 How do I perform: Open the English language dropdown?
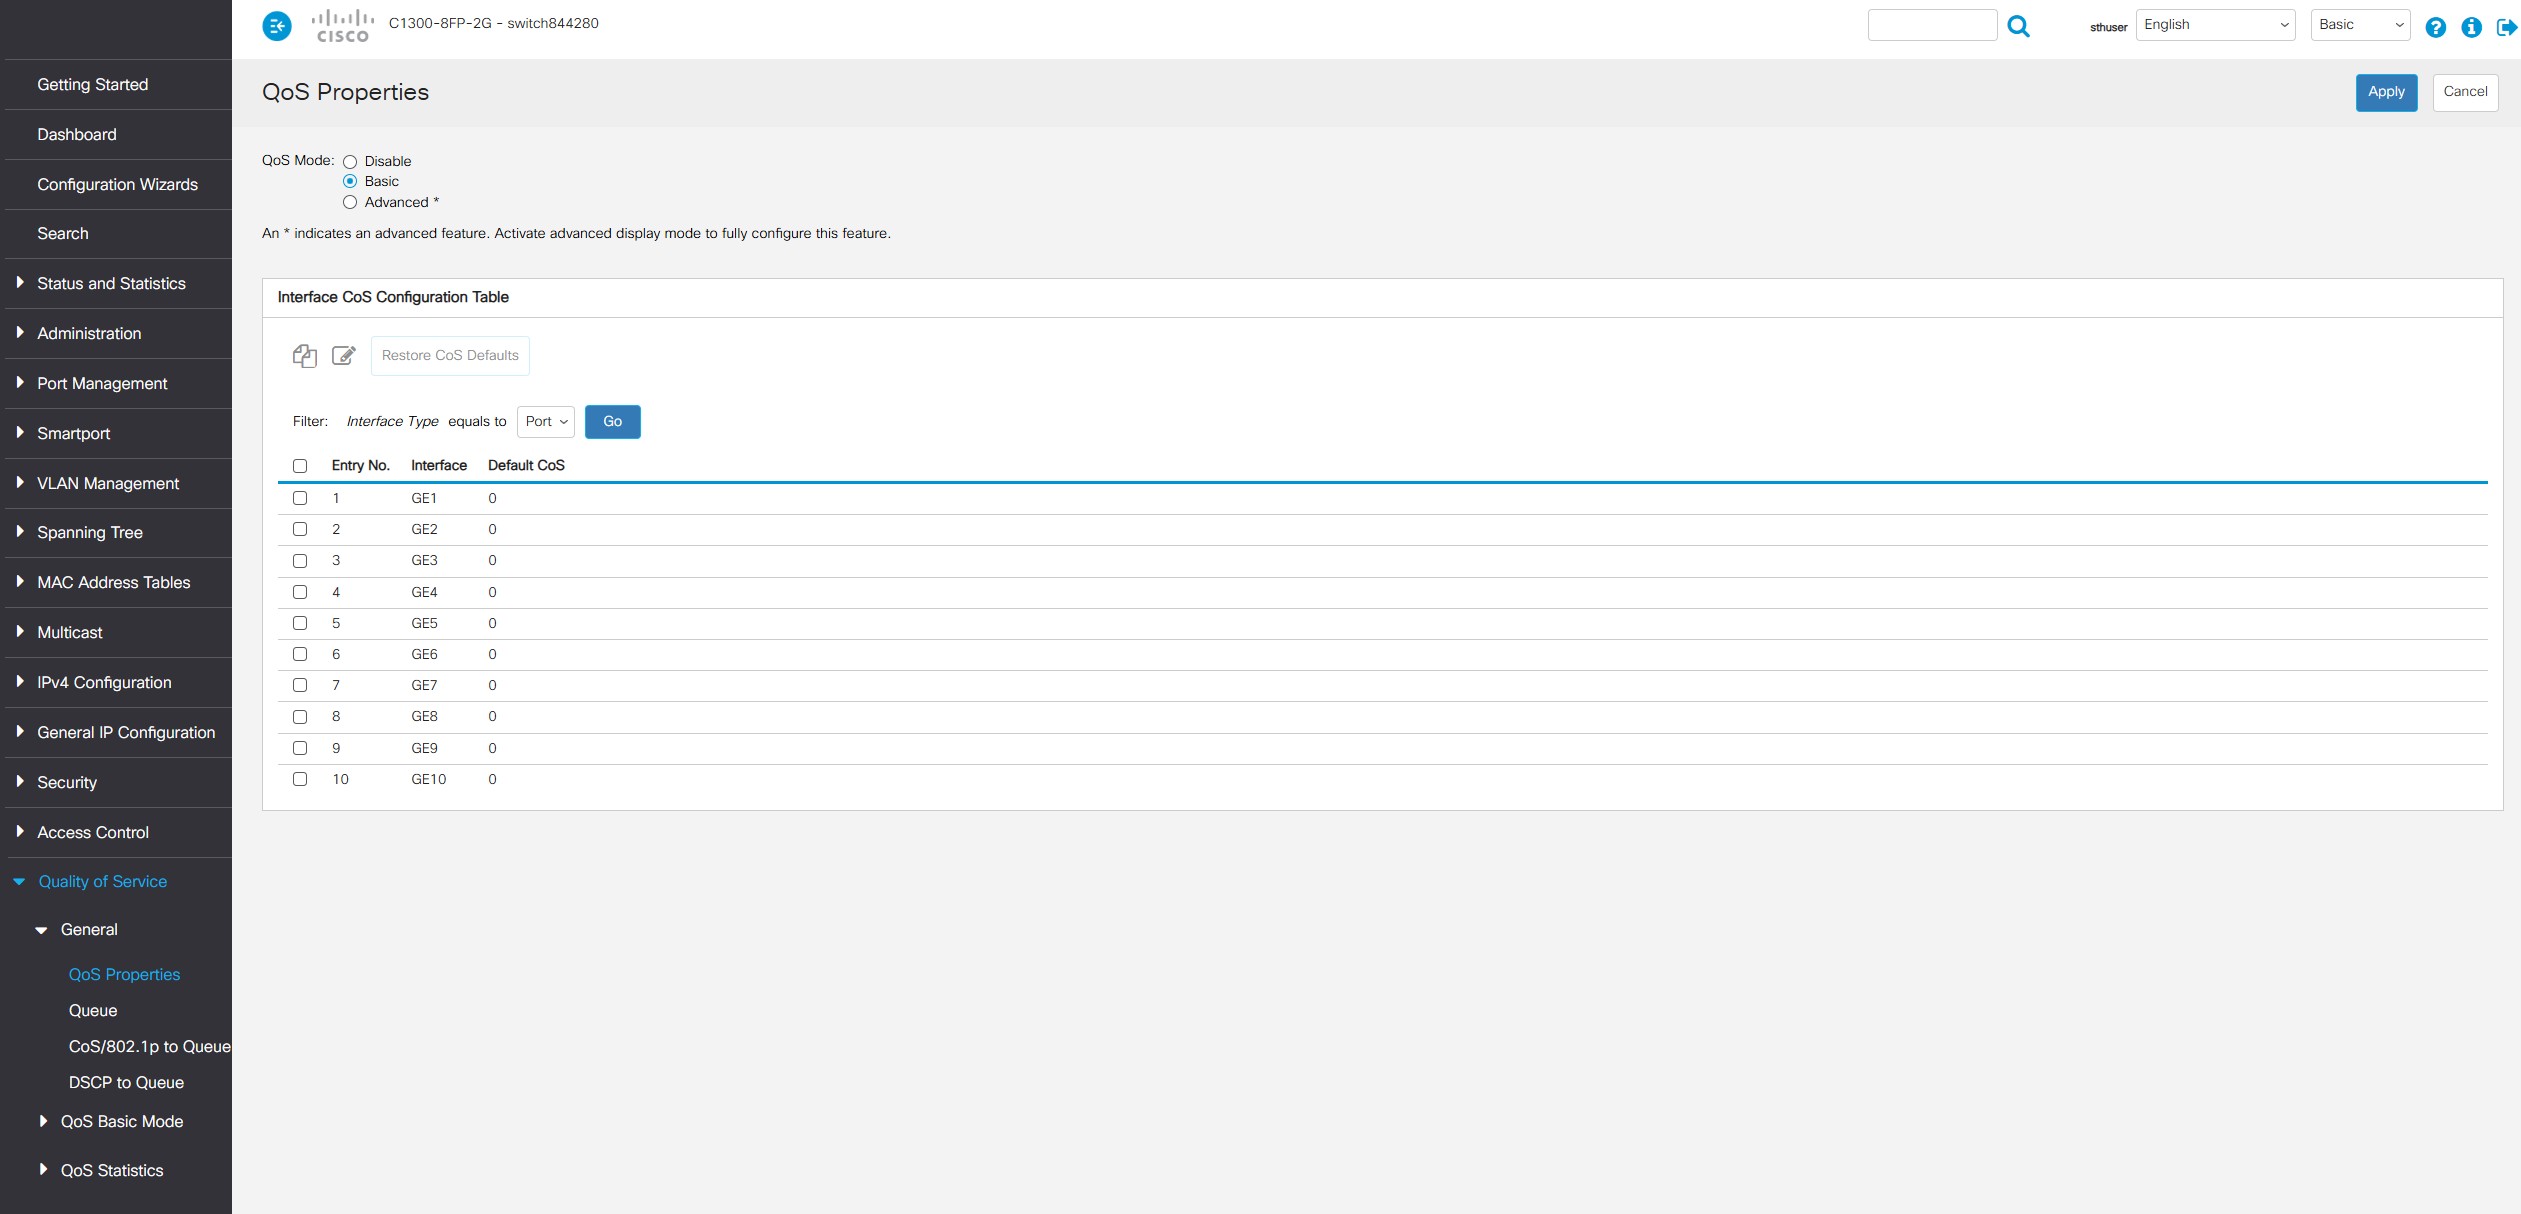click(2214, 25)
